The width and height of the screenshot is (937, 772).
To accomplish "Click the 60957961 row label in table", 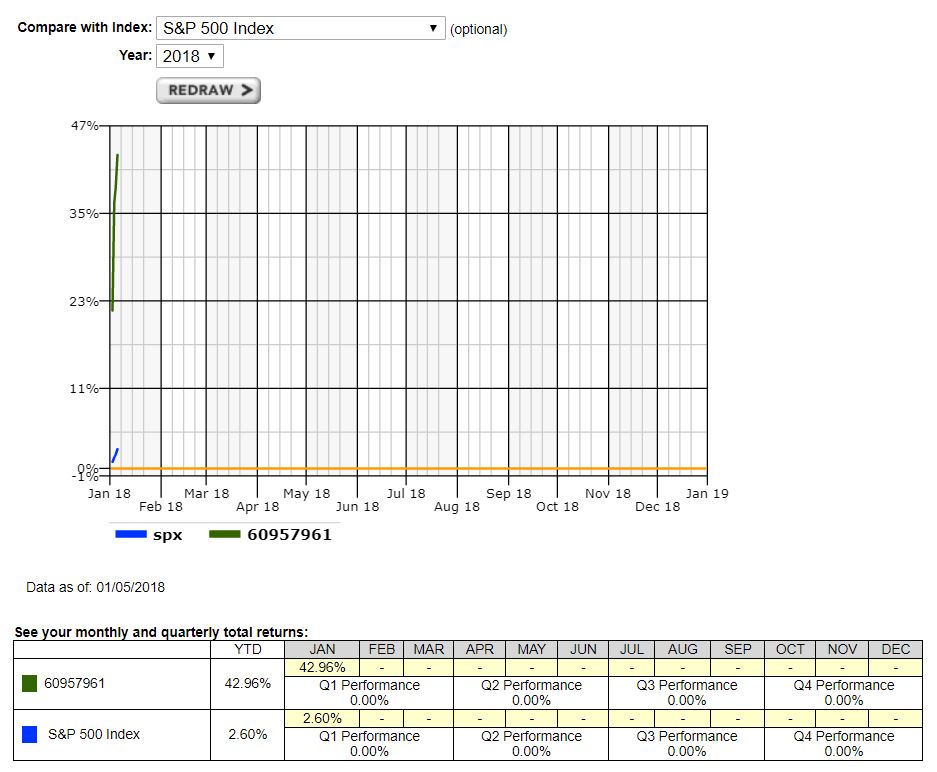I will point(74,683).
